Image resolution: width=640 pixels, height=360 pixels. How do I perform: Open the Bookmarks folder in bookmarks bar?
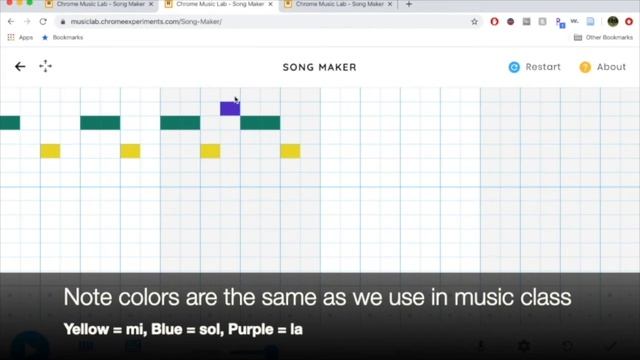point(63,38)
